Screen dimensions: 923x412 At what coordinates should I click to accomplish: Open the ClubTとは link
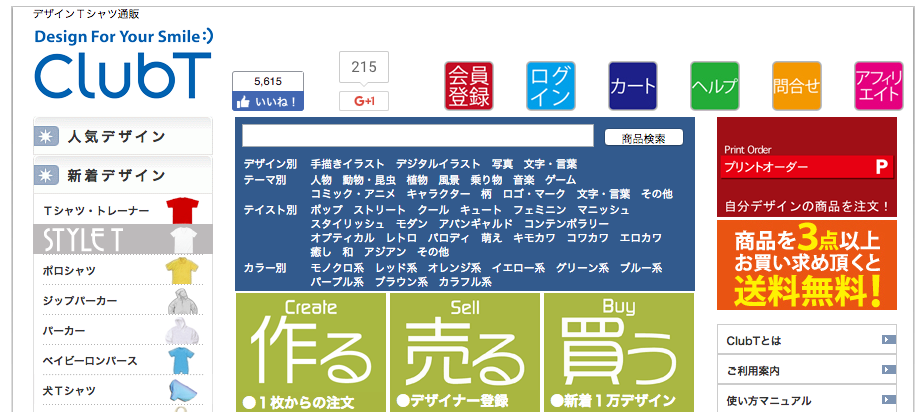point(807,340)
